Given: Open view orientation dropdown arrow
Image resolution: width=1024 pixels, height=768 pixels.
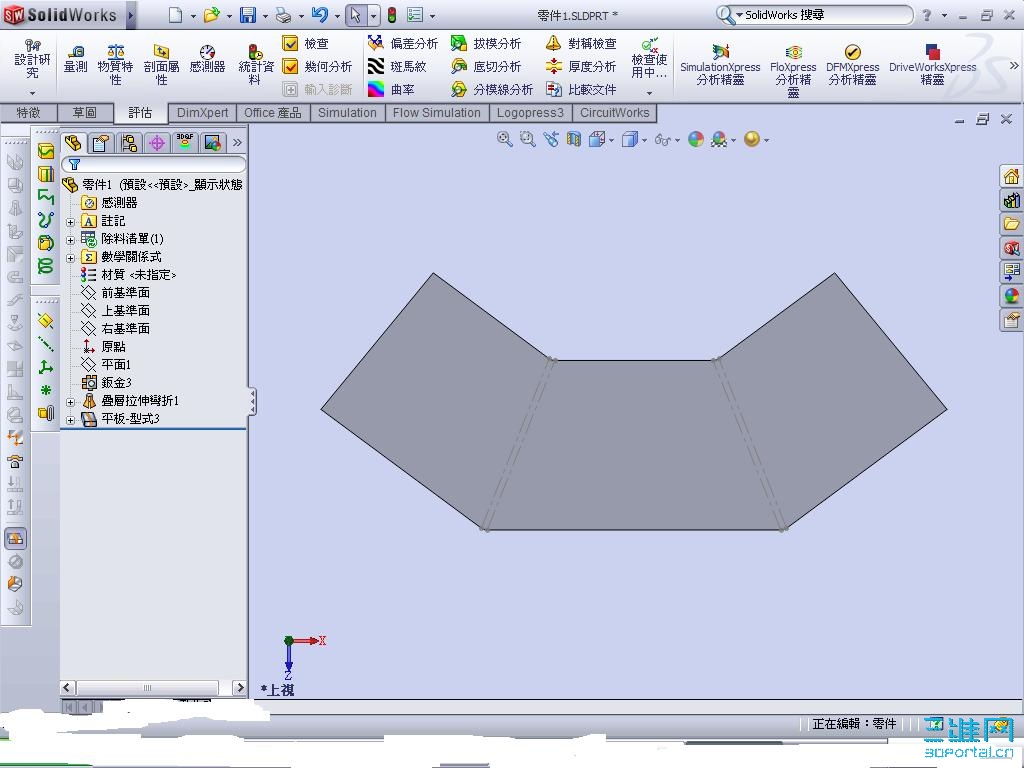Looking at the screenshot, I should pos(611,140).
